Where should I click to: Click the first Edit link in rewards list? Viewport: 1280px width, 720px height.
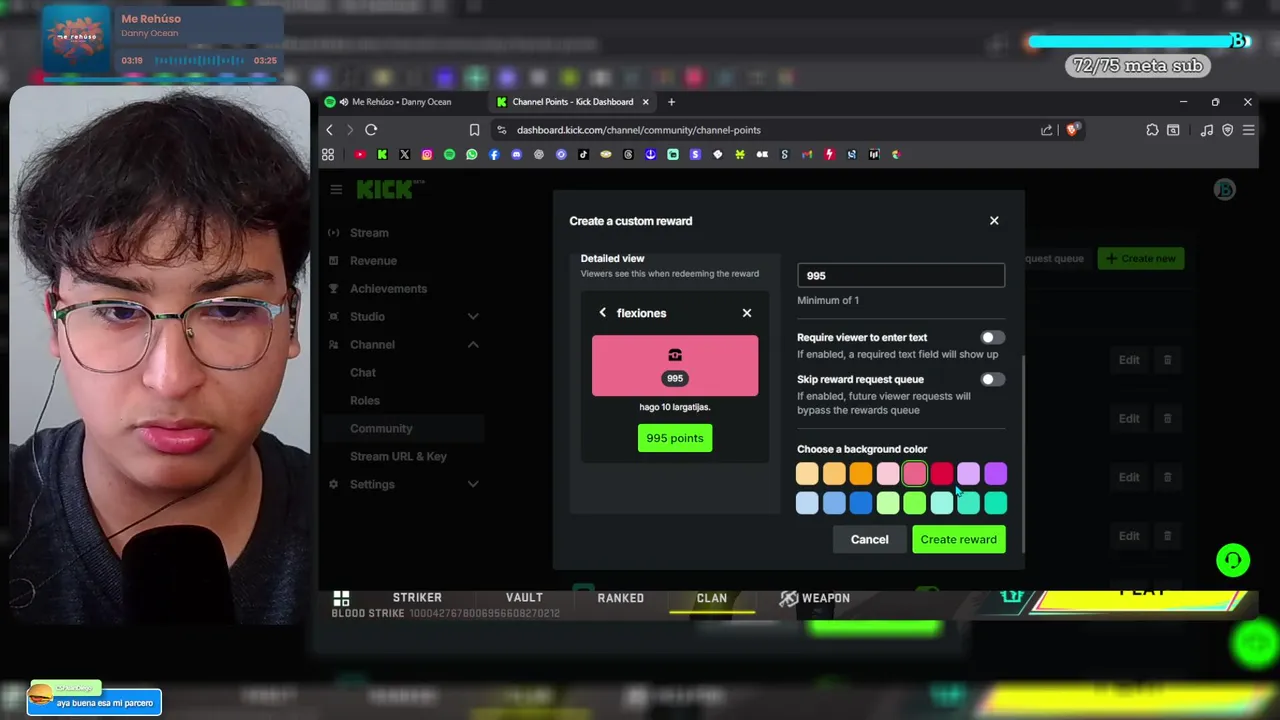point(1129,360)
